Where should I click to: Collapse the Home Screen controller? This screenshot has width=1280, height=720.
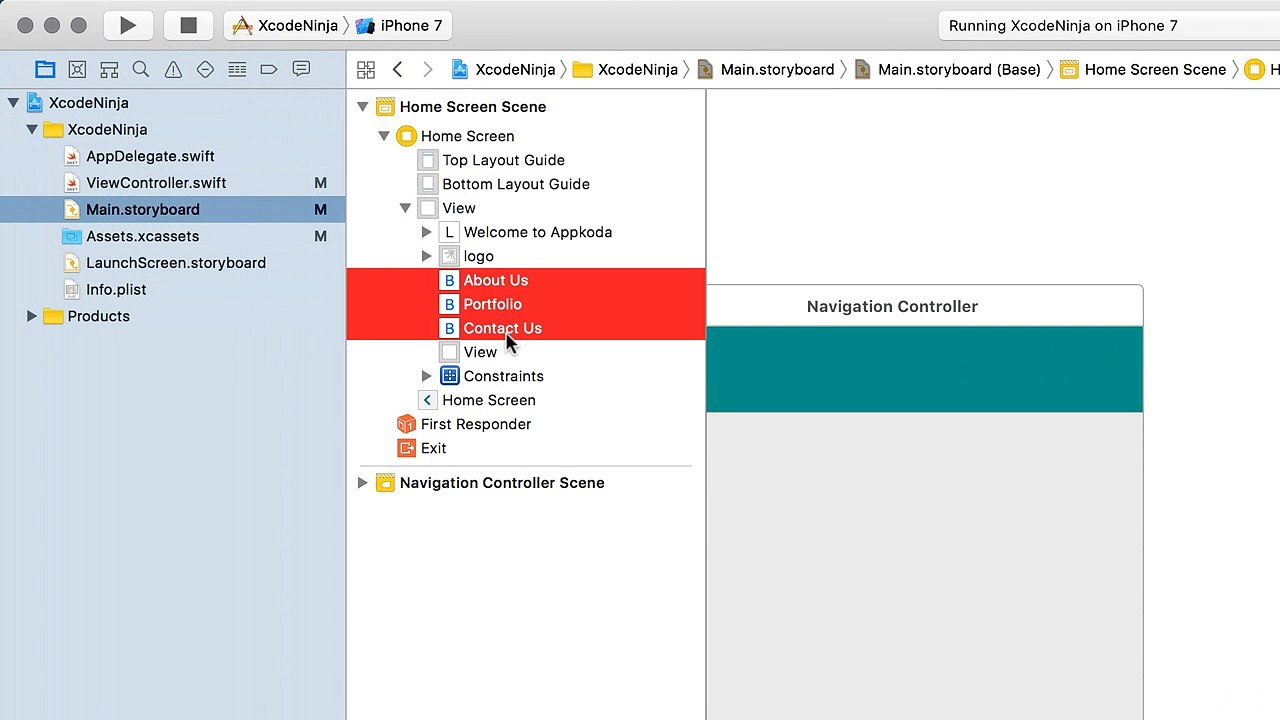click(384, 136)
